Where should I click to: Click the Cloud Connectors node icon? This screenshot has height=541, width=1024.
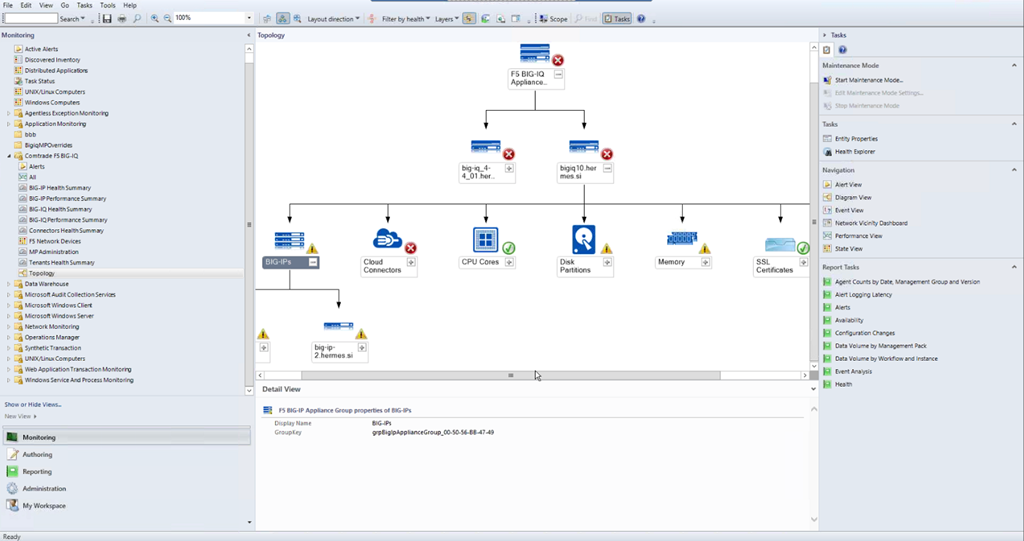[x=386, y=240]
